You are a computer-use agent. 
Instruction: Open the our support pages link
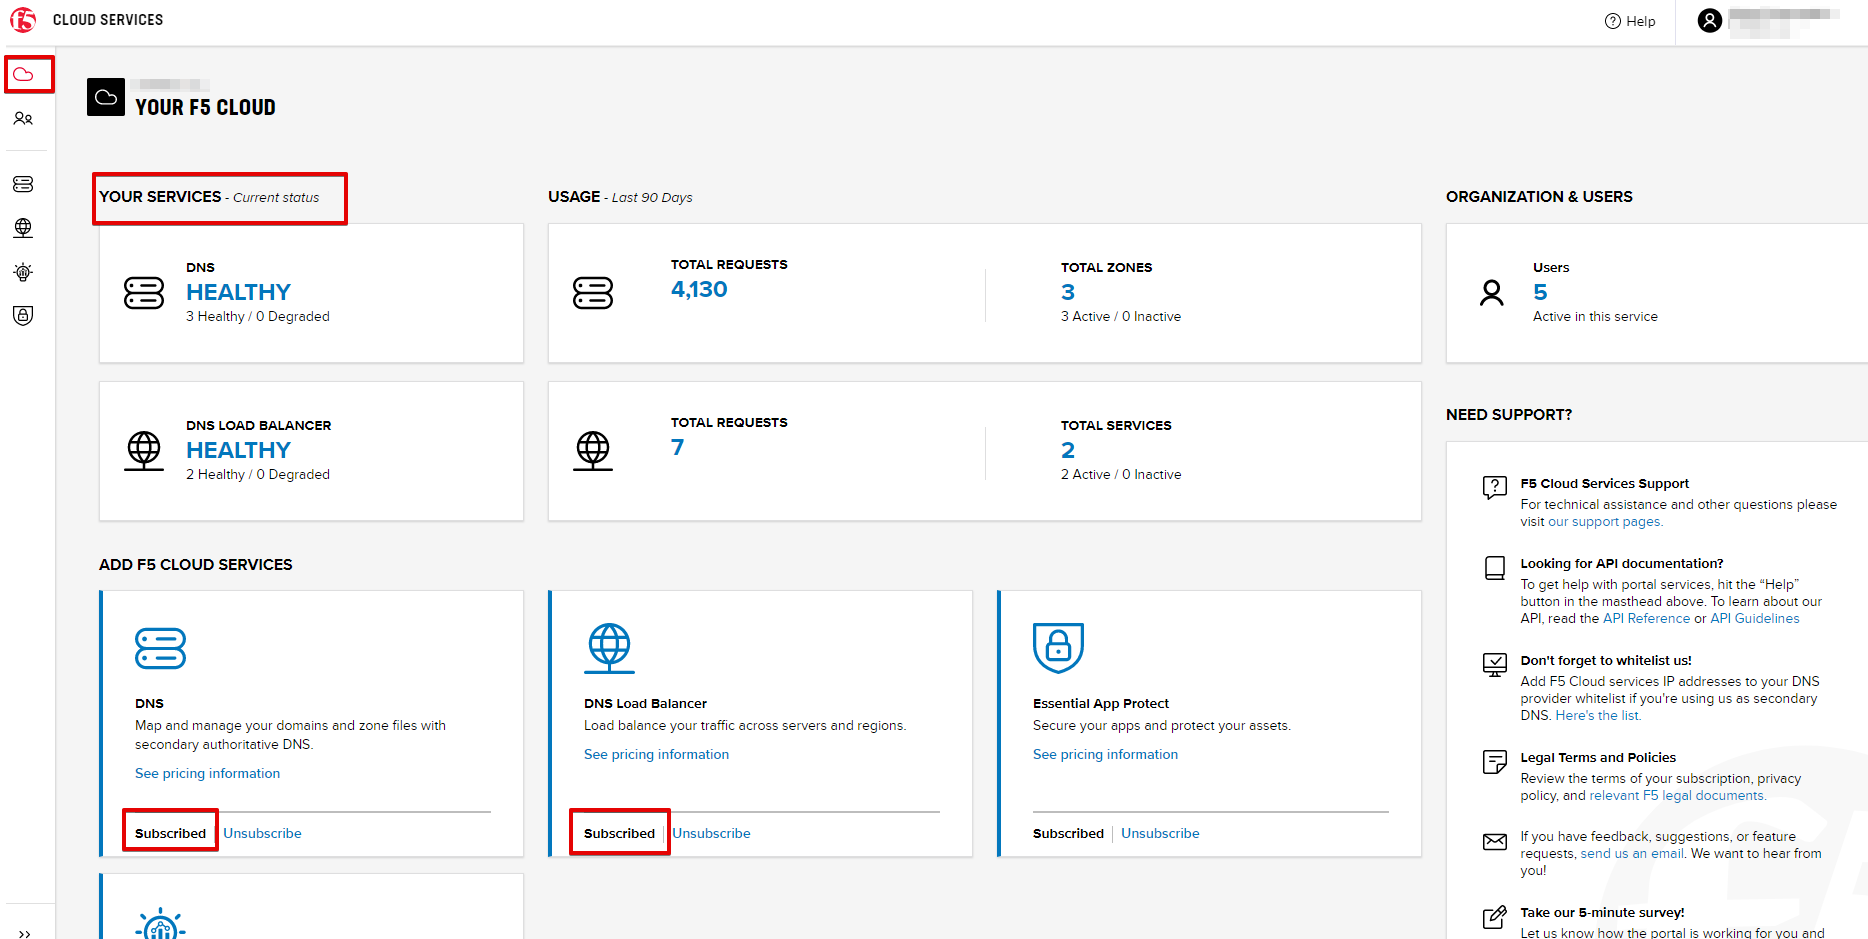(1604, 522)
